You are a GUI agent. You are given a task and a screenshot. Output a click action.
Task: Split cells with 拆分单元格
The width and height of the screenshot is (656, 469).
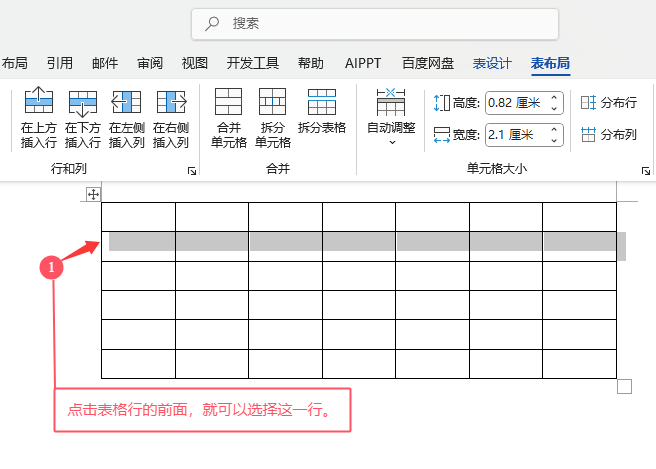(x=272, y=118)
